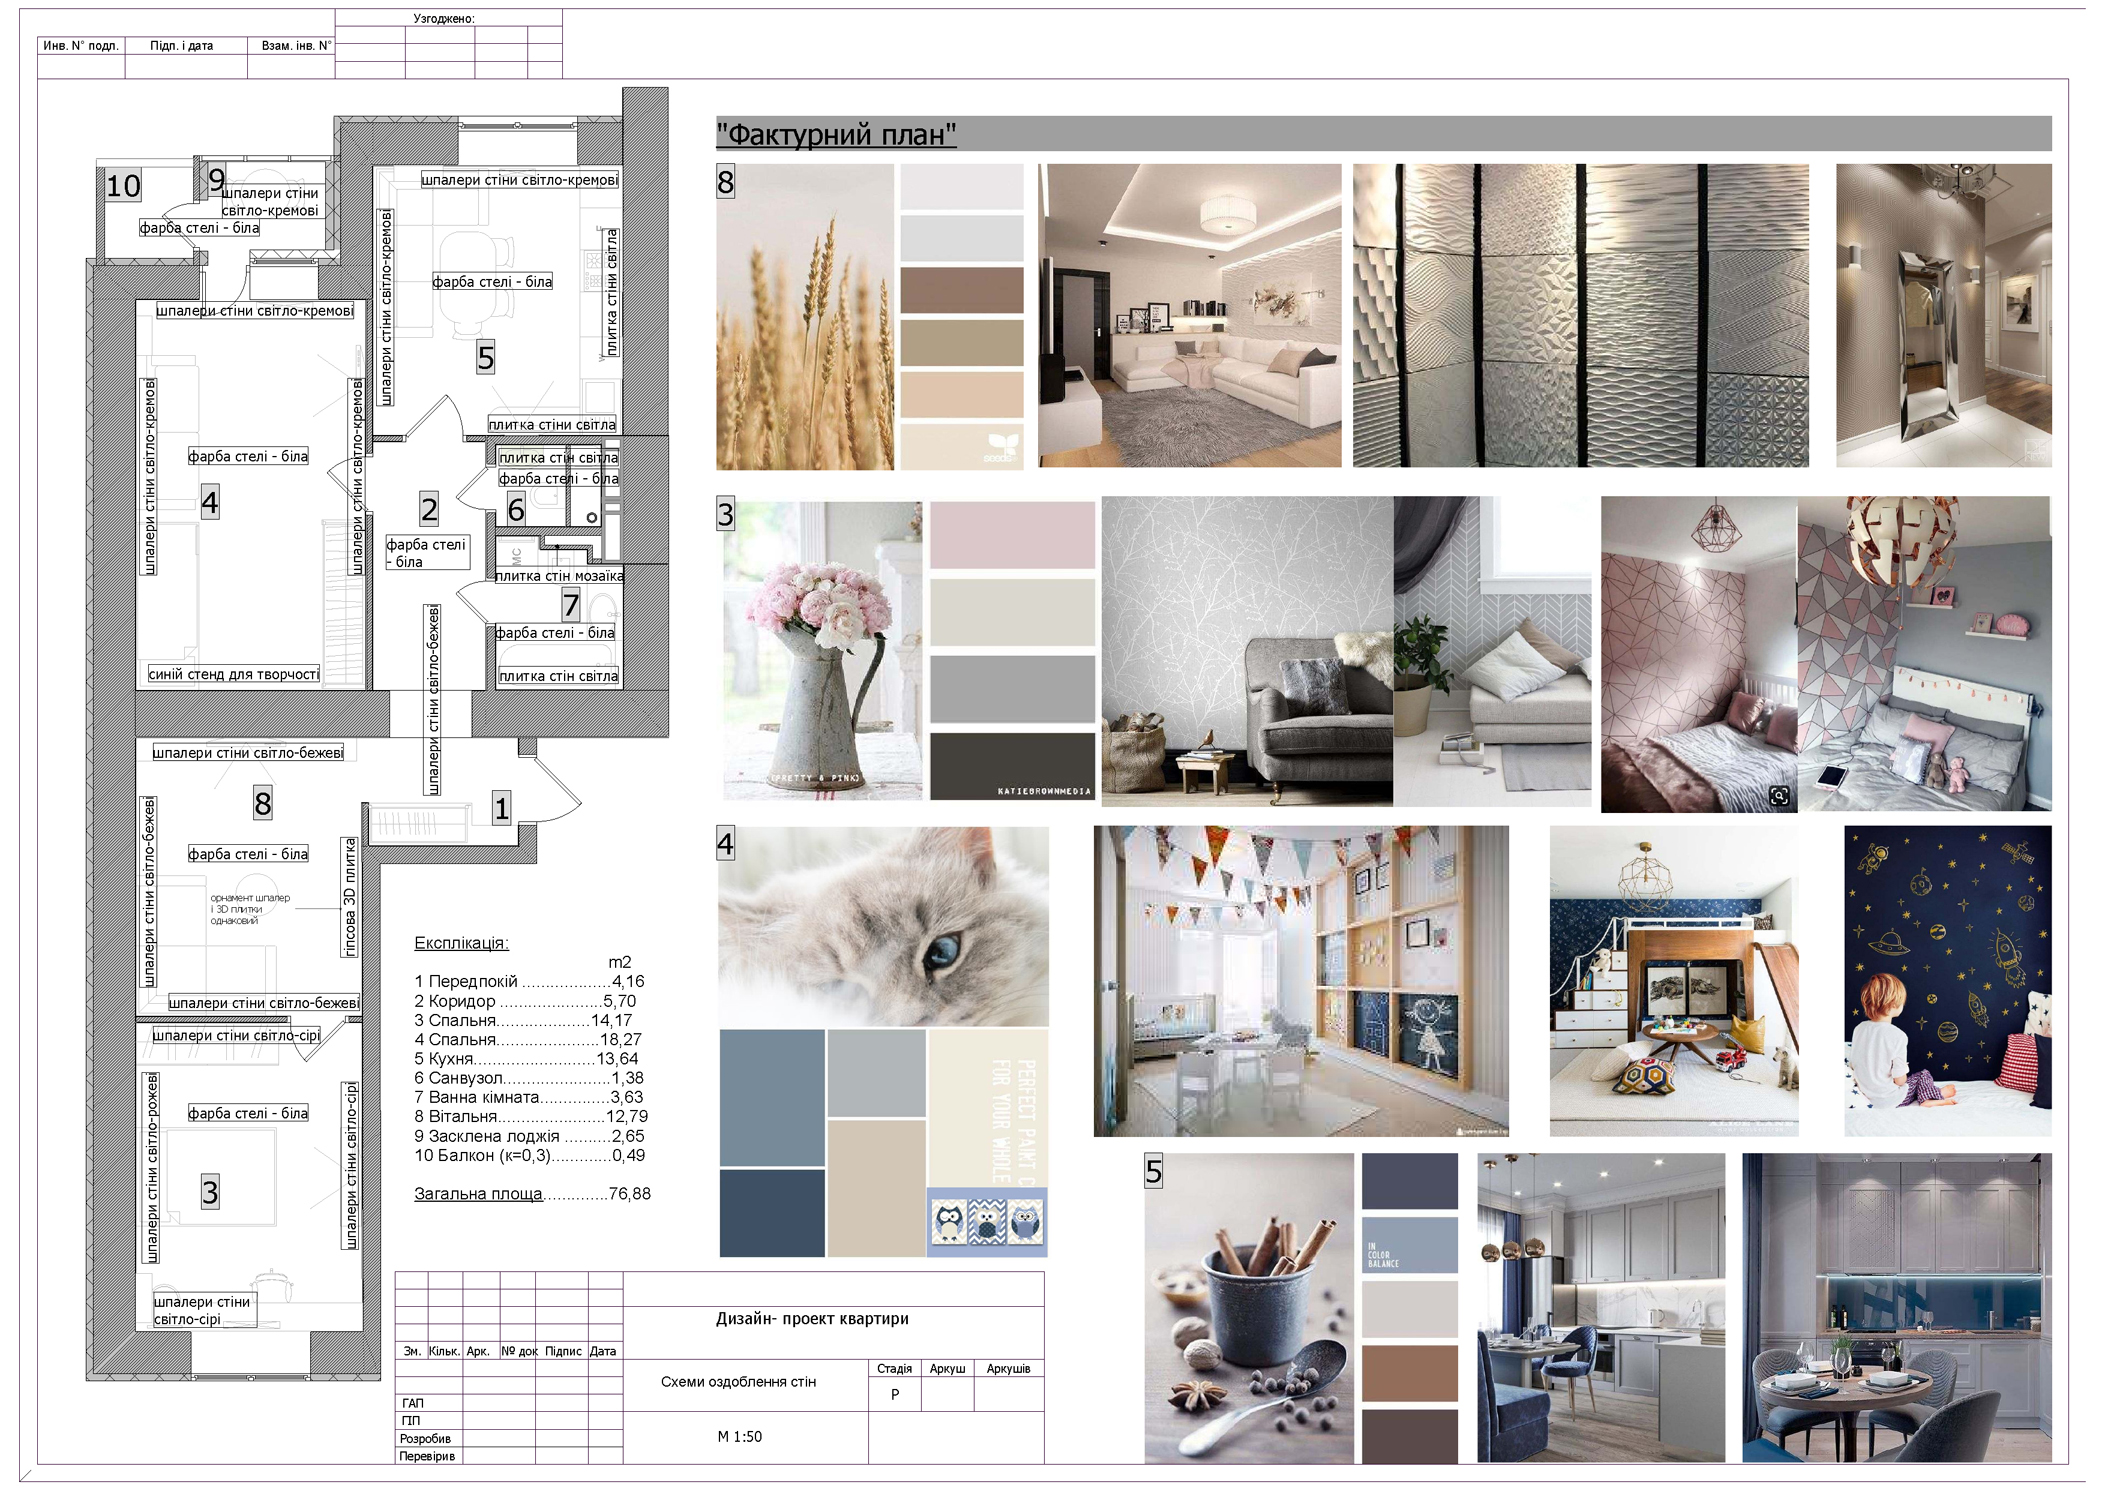
Task: Click room number 10 on floor plan
Action: 124,186
